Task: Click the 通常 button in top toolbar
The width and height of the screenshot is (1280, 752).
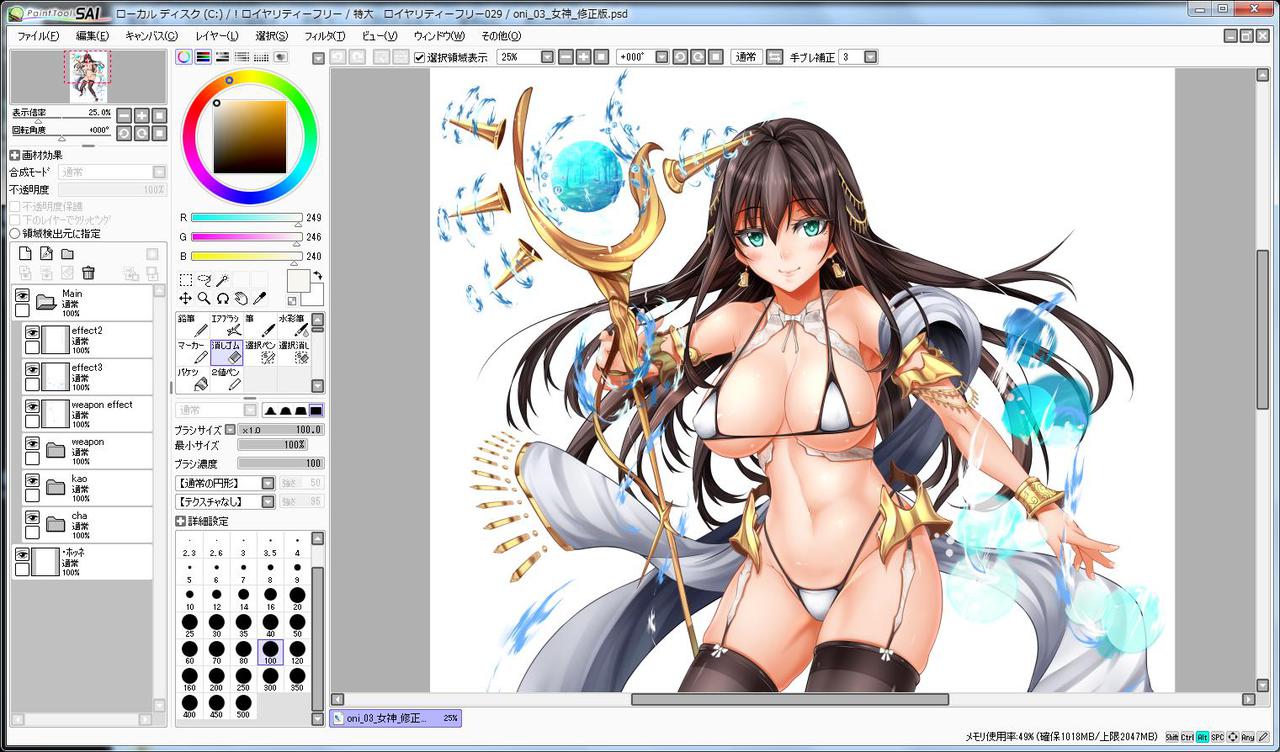Action: tap(745, 57)
